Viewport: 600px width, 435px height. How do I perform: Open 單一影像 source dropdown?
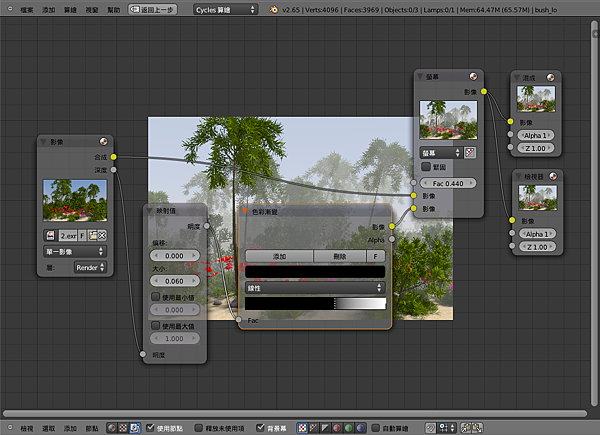tap(75, 251)
